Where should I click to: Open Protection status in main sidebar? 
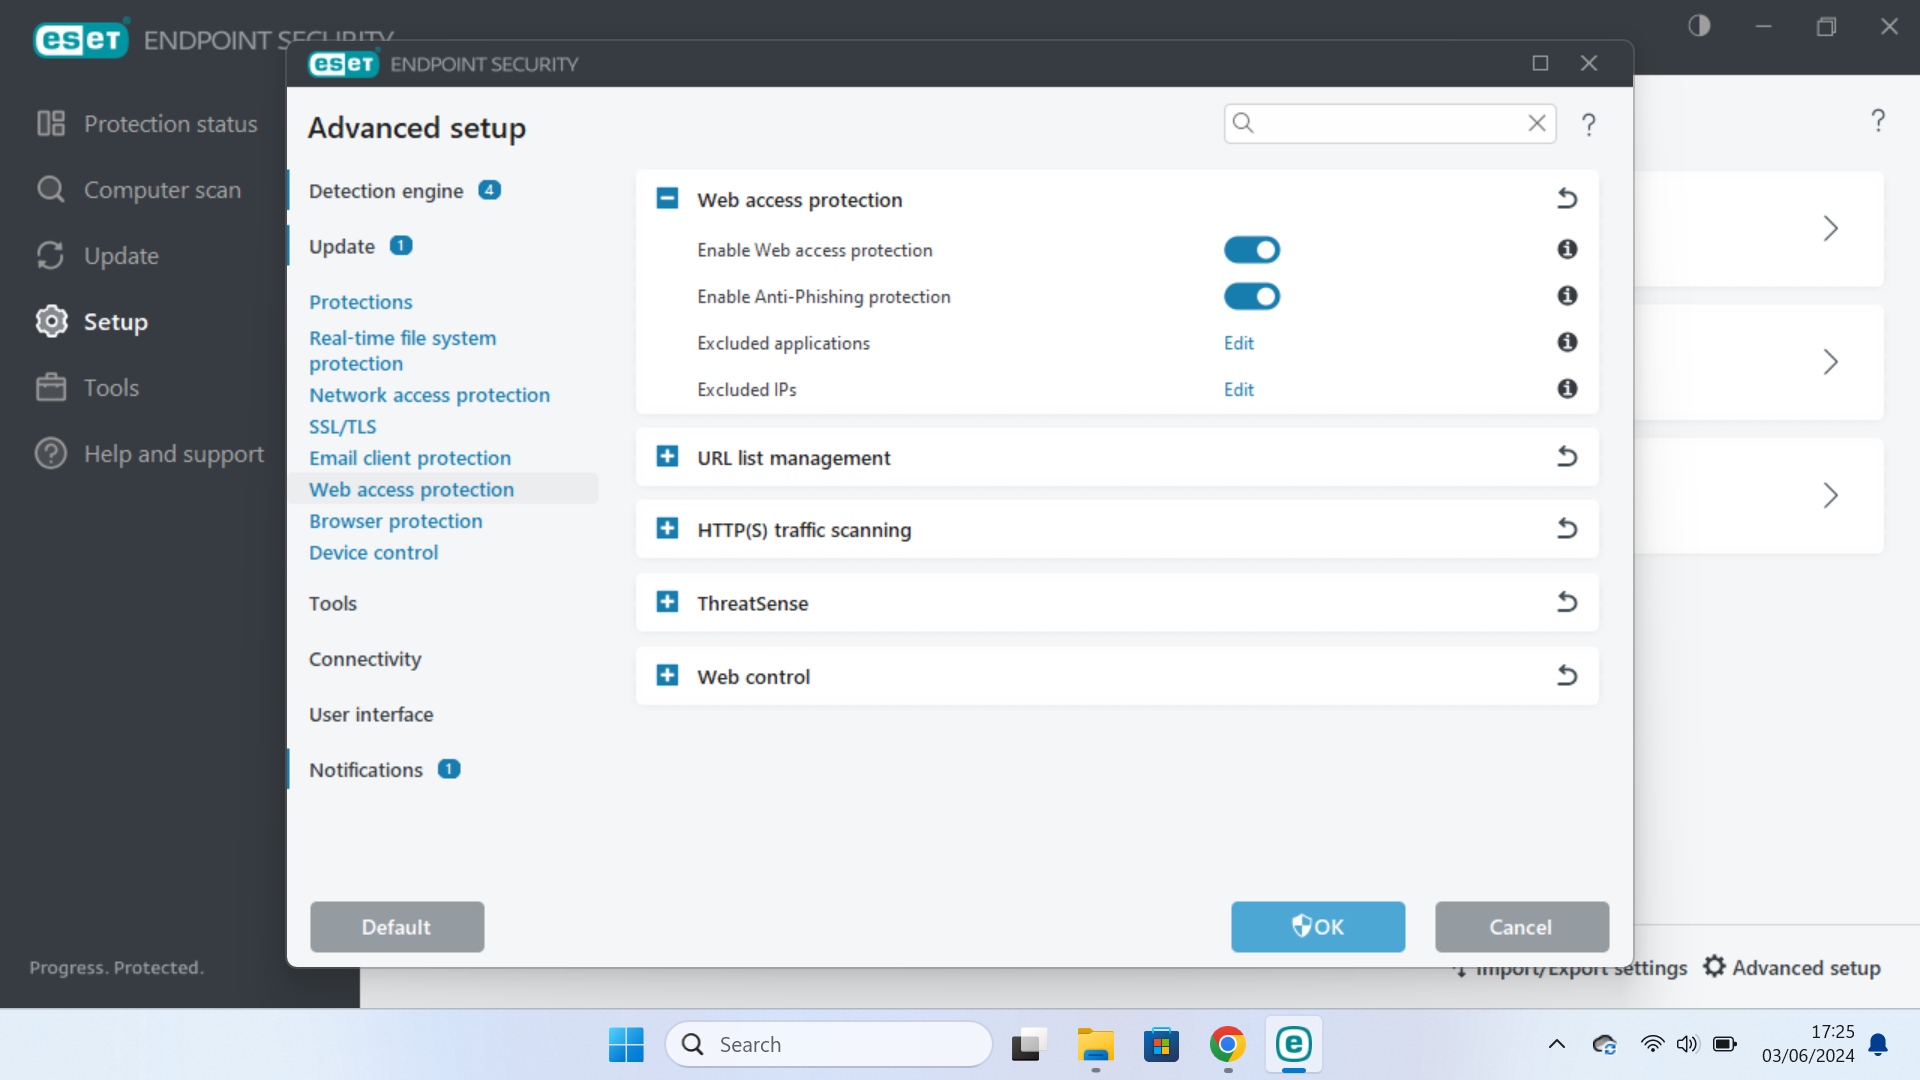(147, 124)
